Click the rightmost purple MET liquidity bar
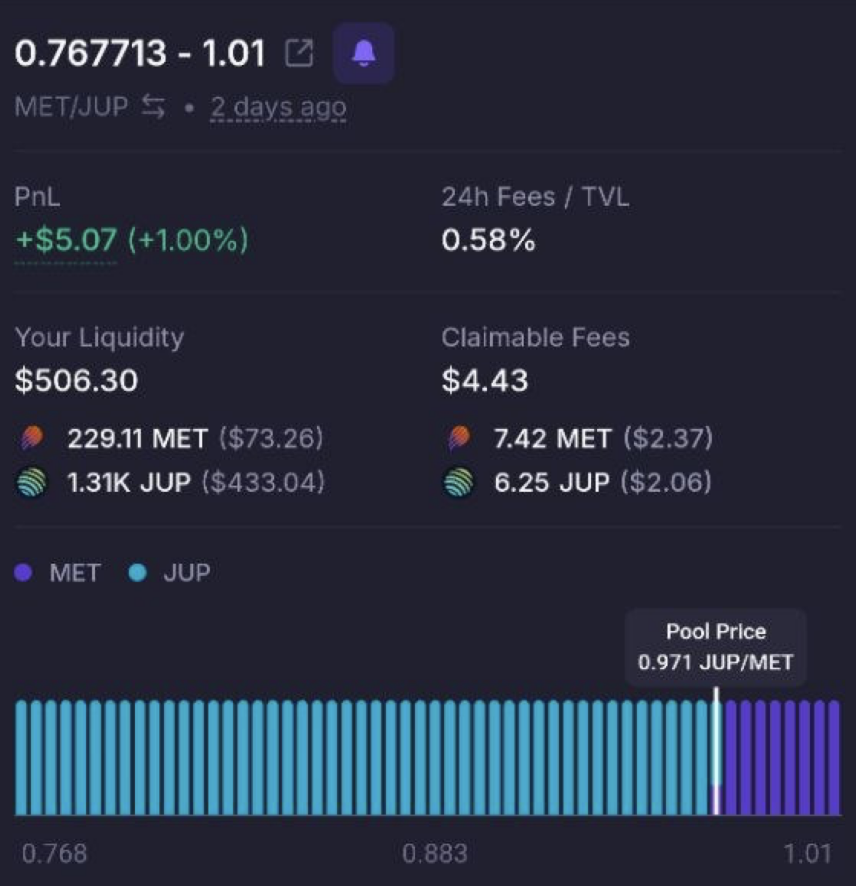Image resolution: width=856 pixels, height=886 pixels. click(x=834, y=757)
